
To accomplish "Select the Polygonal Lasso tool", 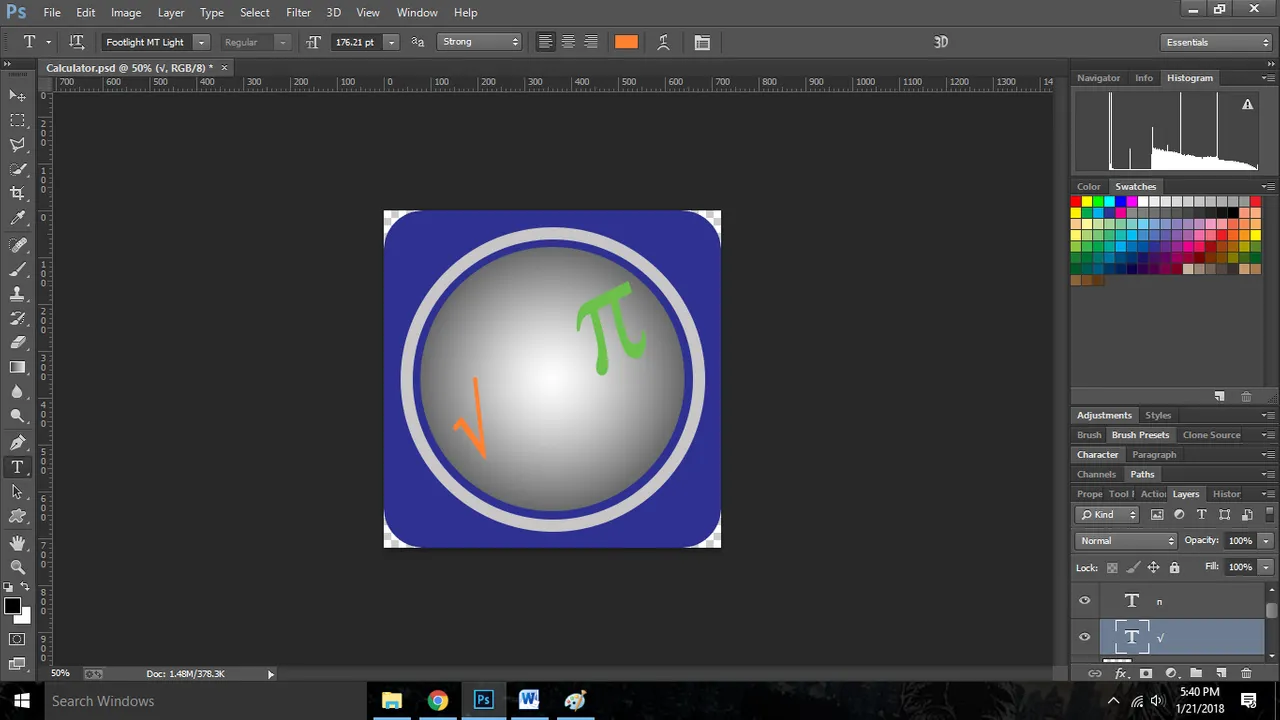I will [x=17, y=145].
